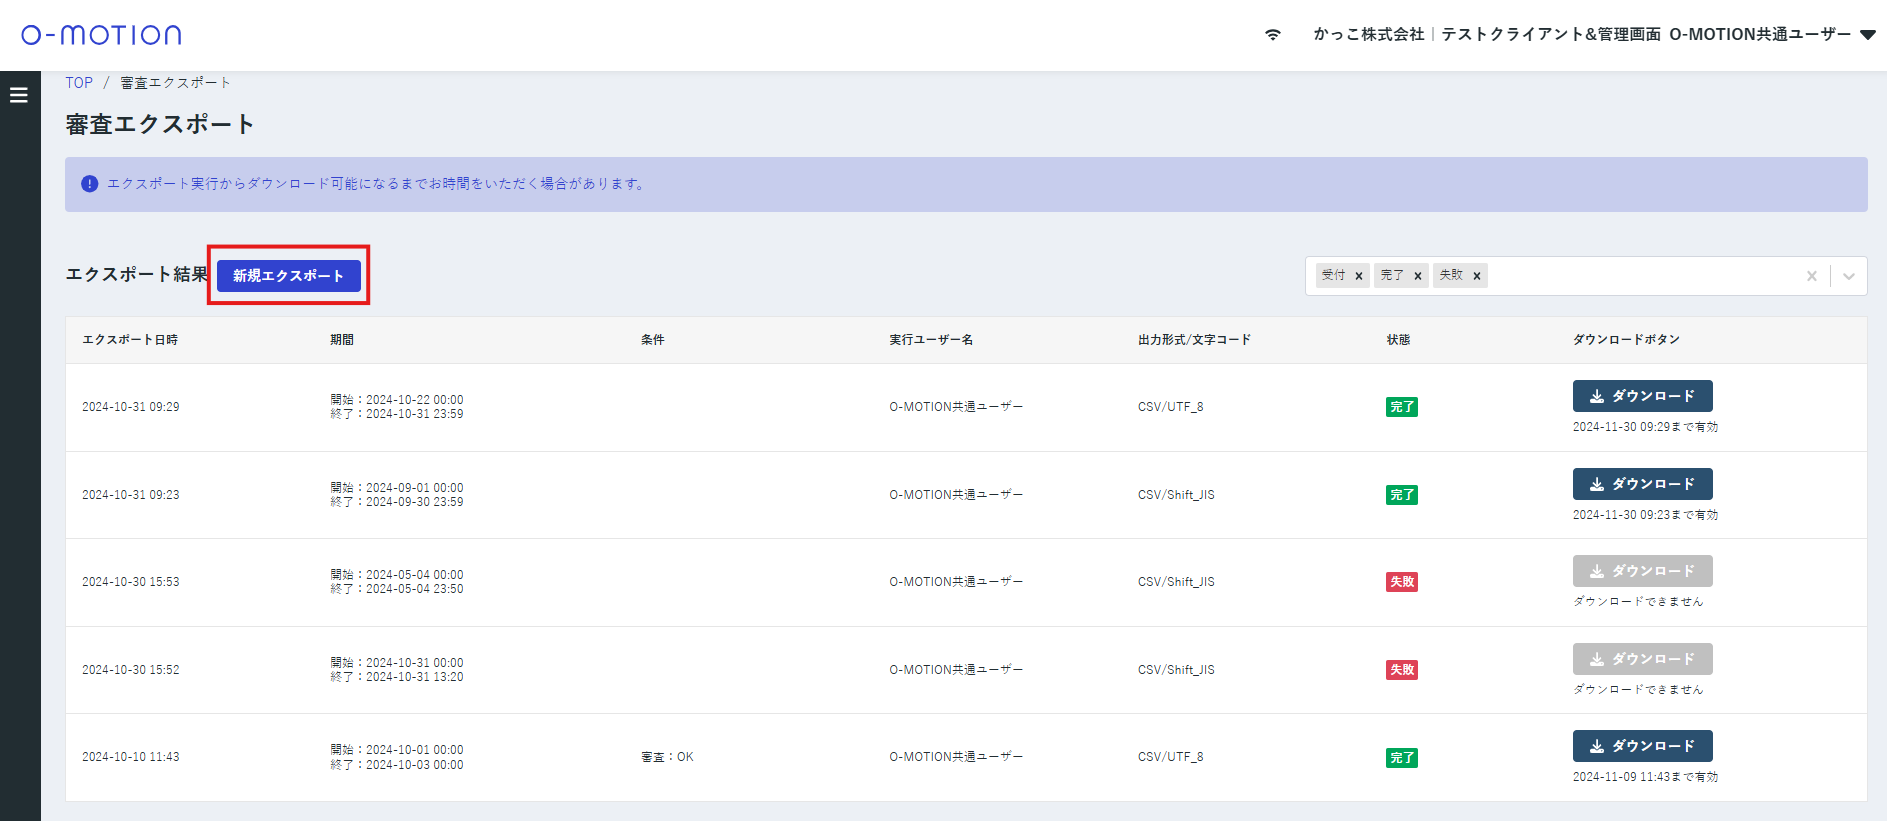Remove the 受付 filter tag

point(1358,276)
